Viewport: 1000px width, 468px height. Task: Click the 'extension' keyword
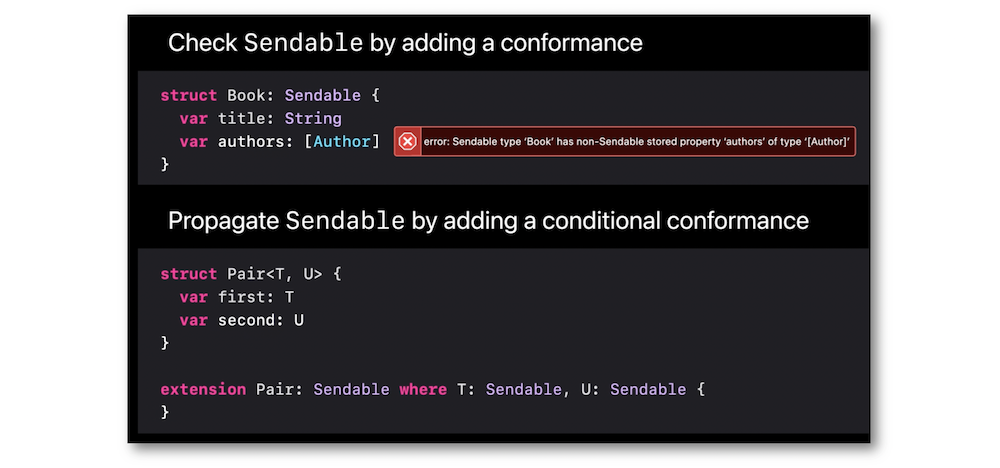coord(203,389)
